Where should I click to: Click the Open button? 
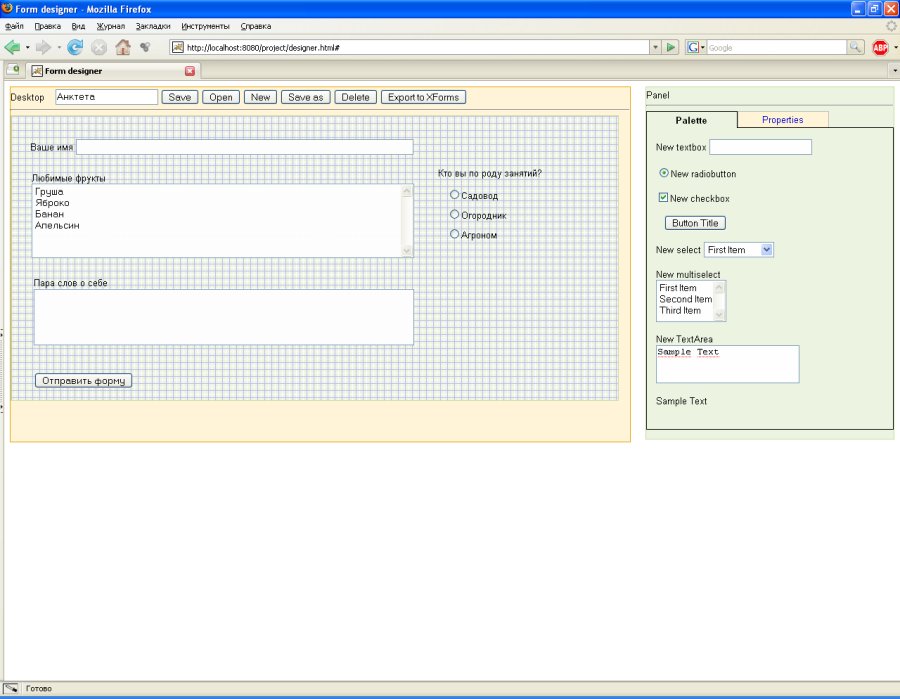coord(220,97)
